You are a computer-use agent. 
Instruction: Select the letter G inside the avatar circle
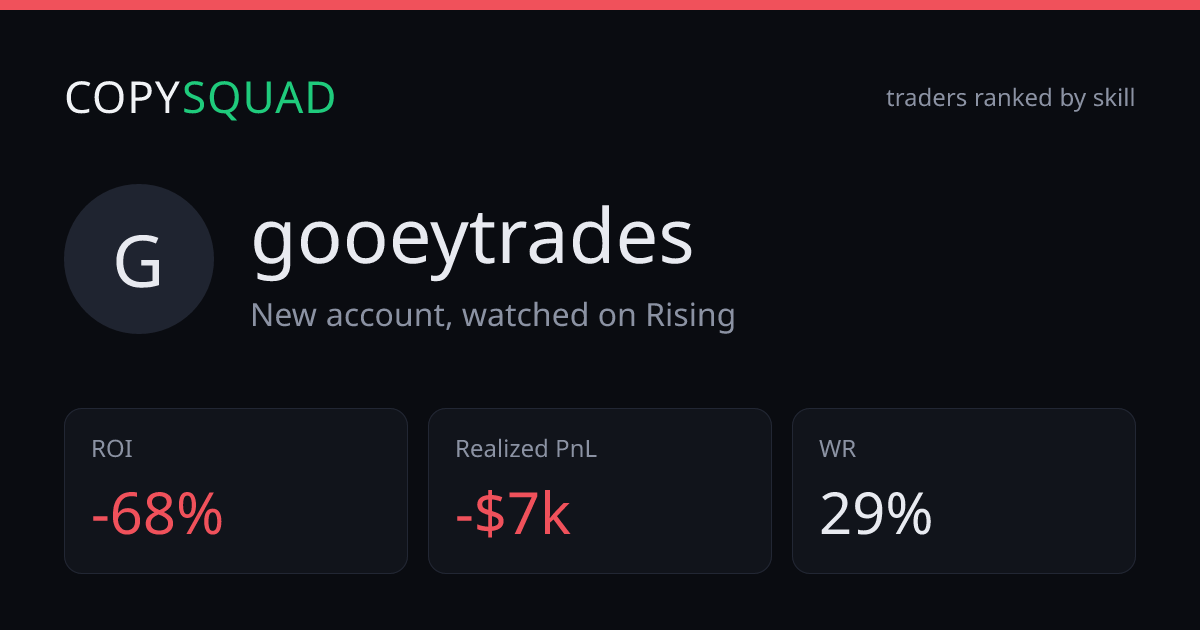click(x=139, y=262)
